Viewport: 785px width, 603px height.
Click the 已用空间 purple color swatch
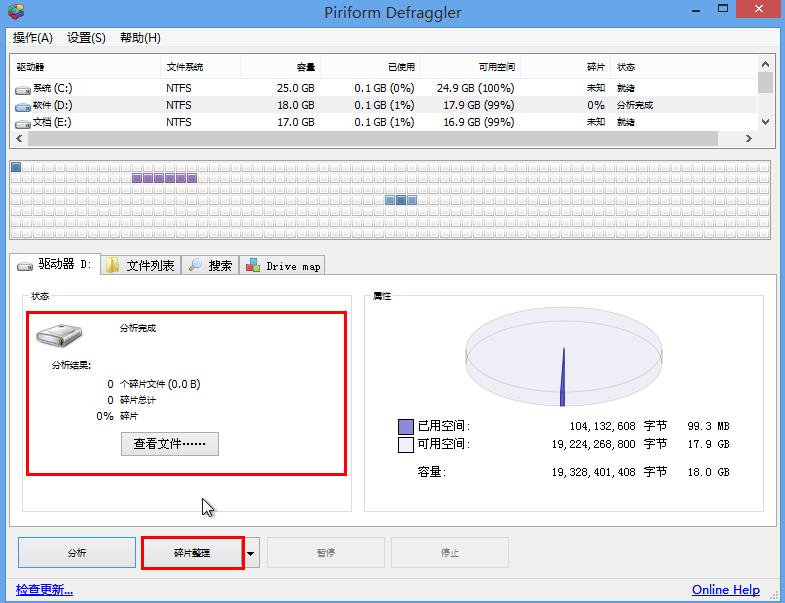tap(406, 427)
